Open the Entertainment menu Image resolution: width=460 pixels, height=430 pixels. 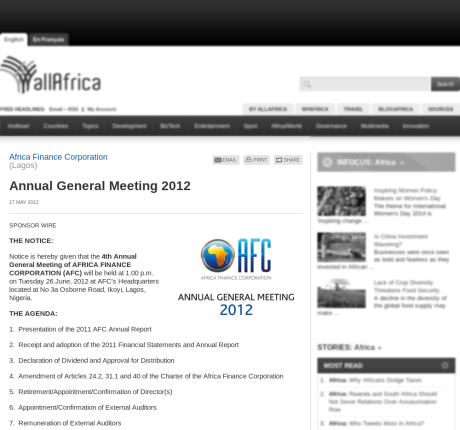point(212,126)
